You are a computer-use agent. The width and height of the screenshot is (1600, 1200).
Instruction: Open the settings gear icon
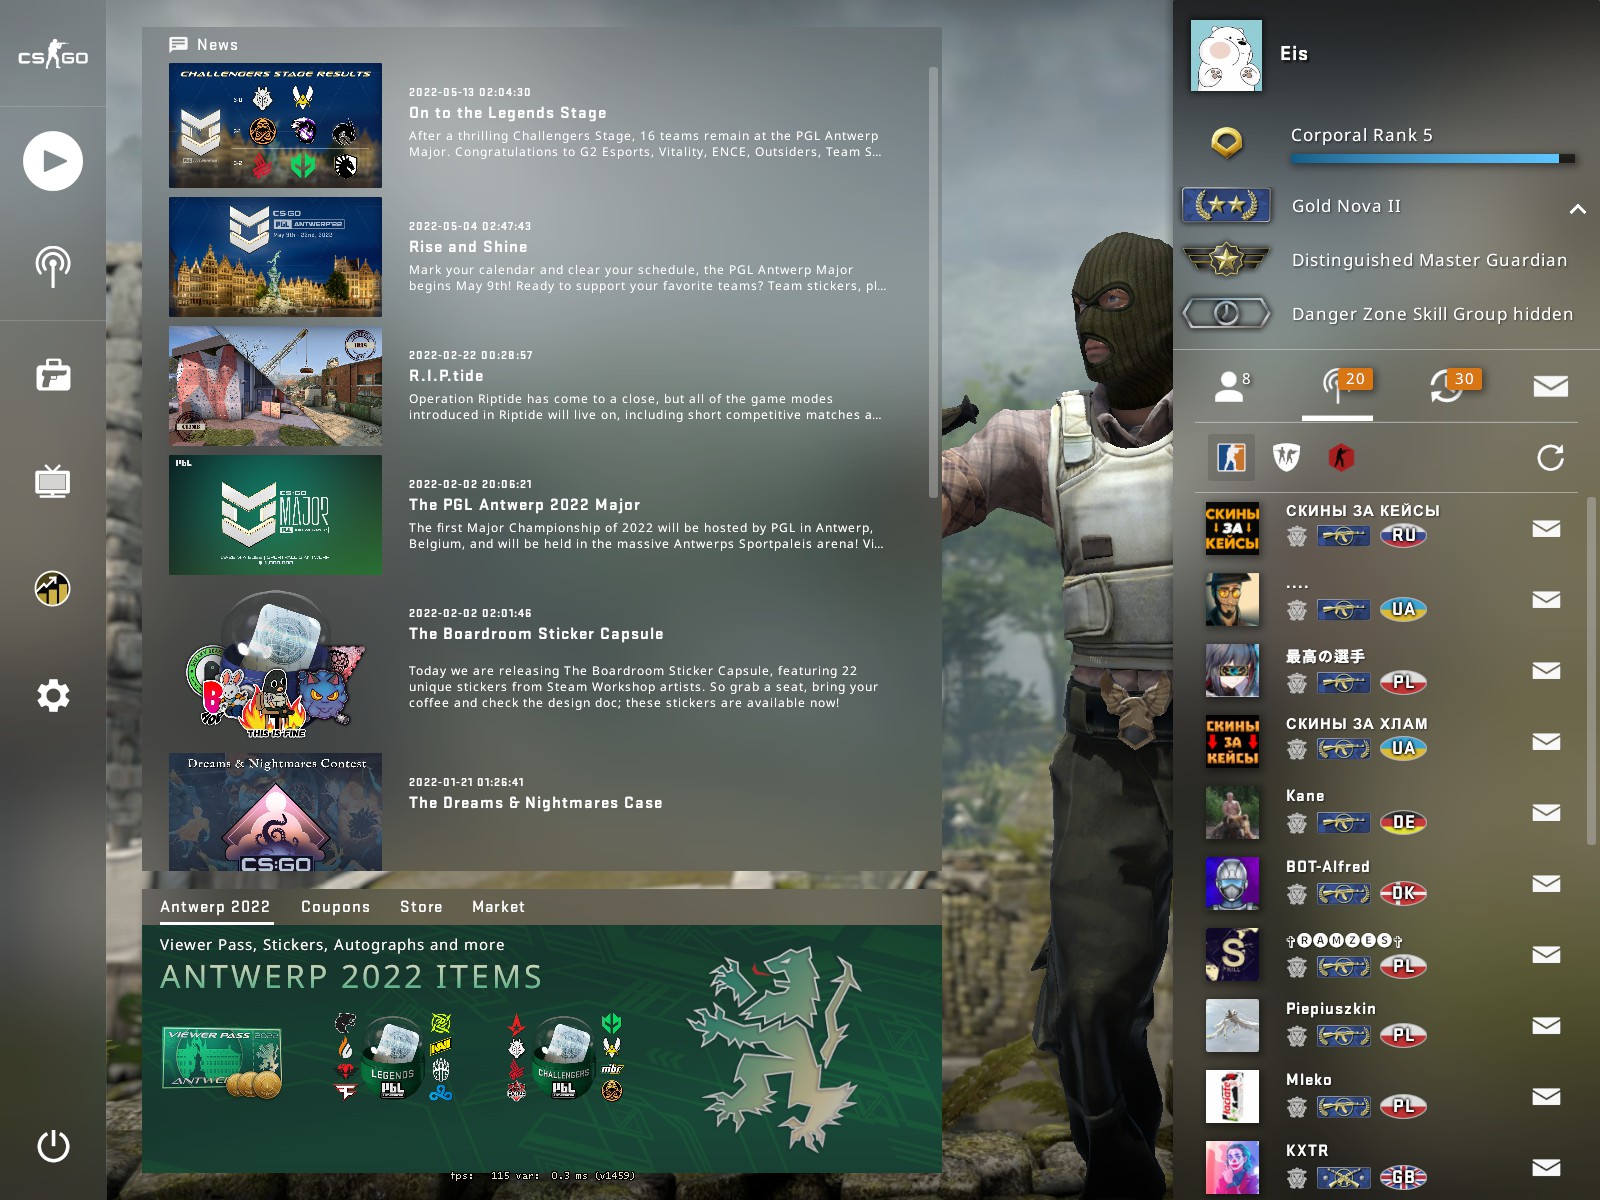pyautogui.click(x=53, y=695)
